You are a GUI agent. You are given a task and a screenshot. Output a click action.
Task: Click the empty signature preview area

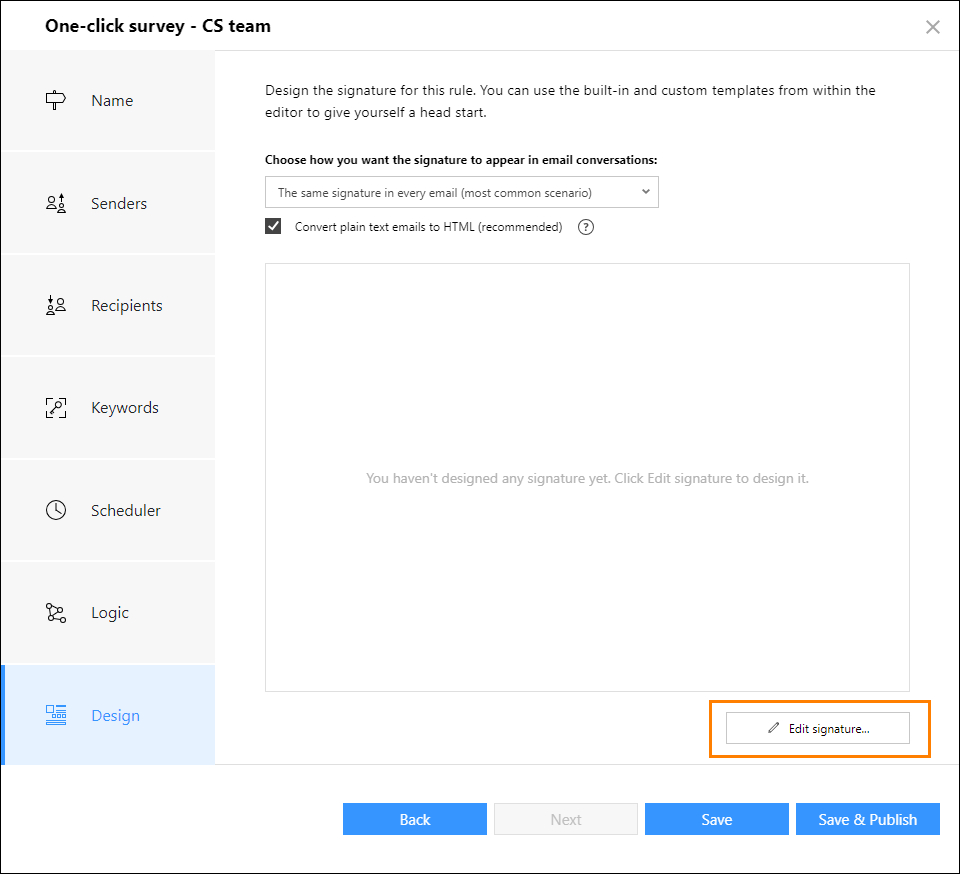pyautogui.click(x=587, y=477)
